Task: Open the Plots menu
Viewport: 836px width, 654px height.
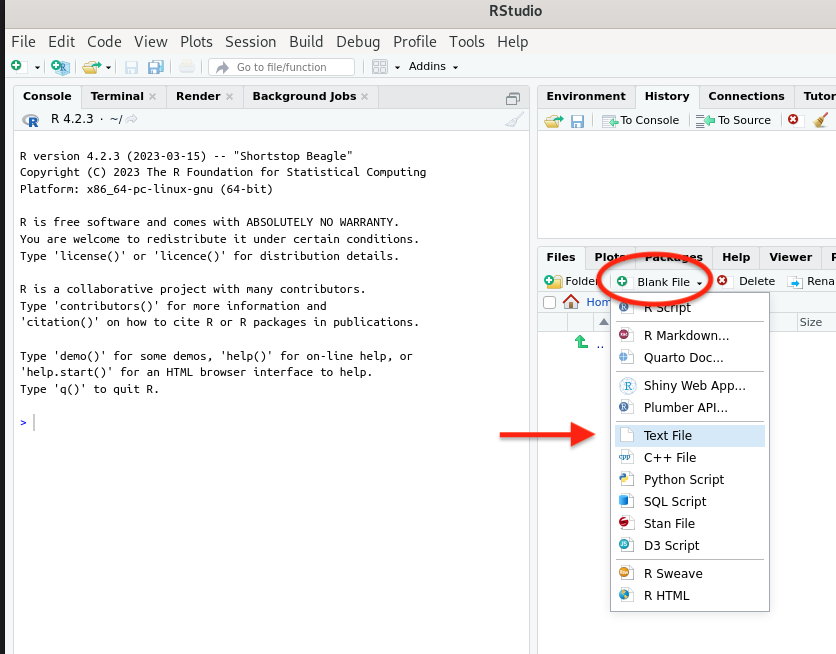Action: (x=196, y=42)
